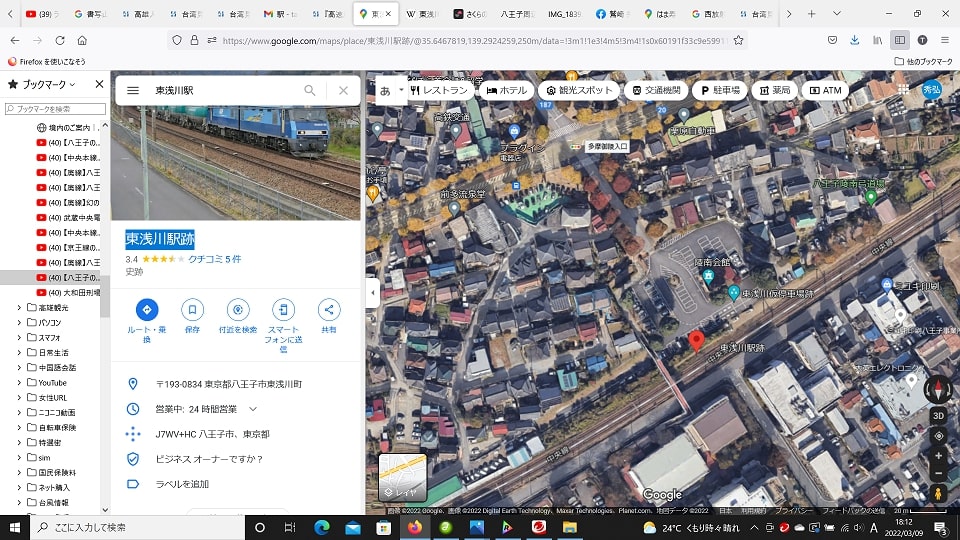Zoom in with the plus button
This screenshot has height=540, width=960.
[x=938, y=456]
